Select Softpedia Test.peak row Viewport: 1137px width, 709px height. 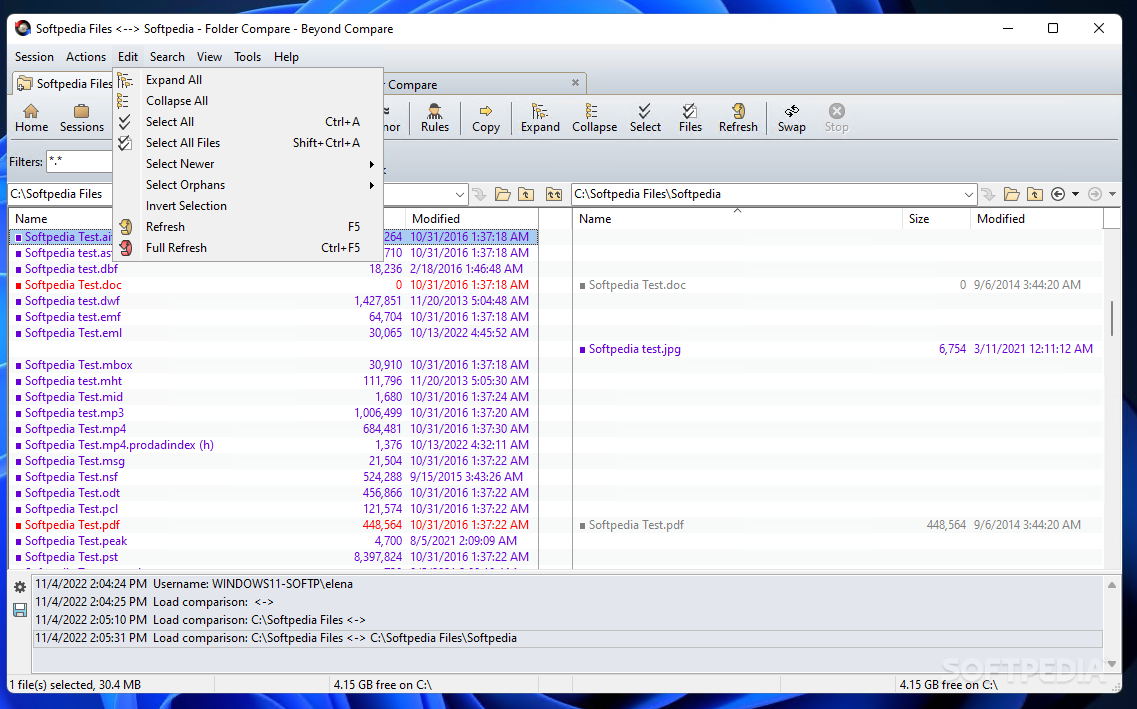tap(273, 541)
